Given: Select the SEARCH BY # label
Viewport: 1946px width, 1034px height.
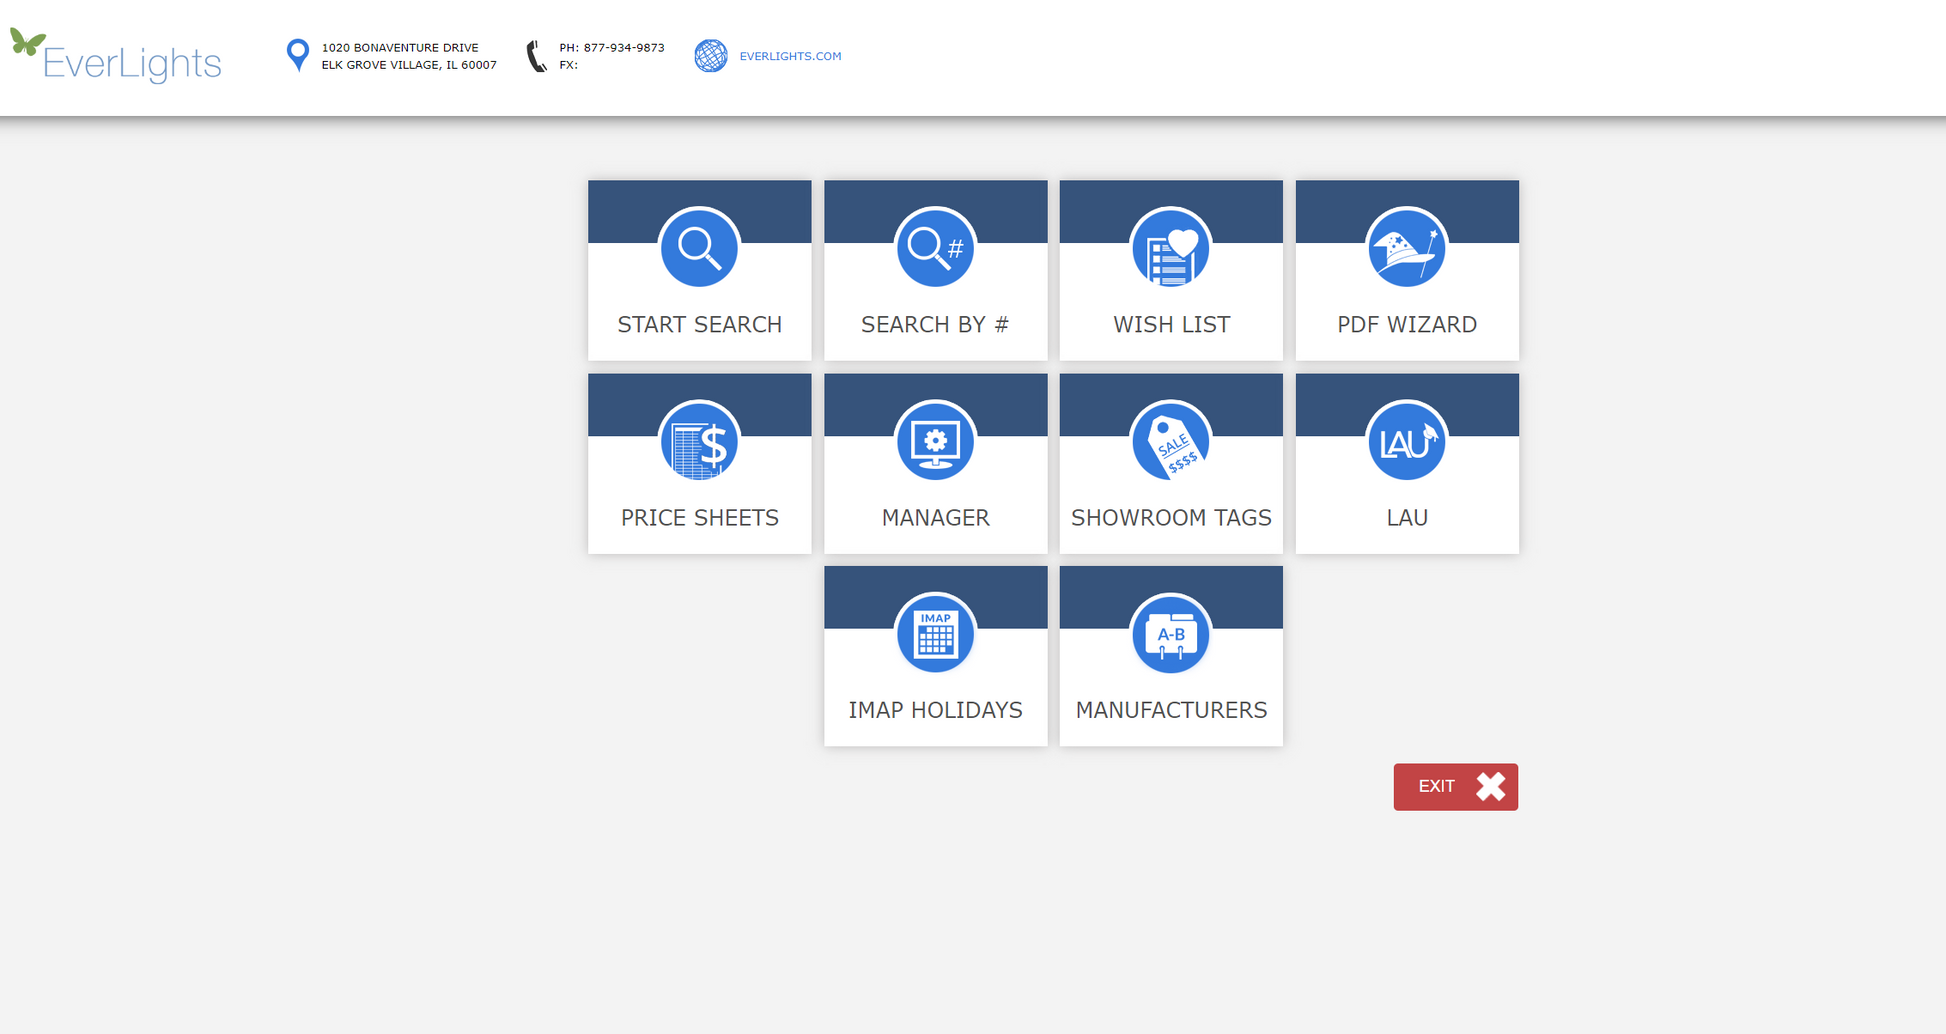Looking at the screenshot, I should (x=935, y=325).
